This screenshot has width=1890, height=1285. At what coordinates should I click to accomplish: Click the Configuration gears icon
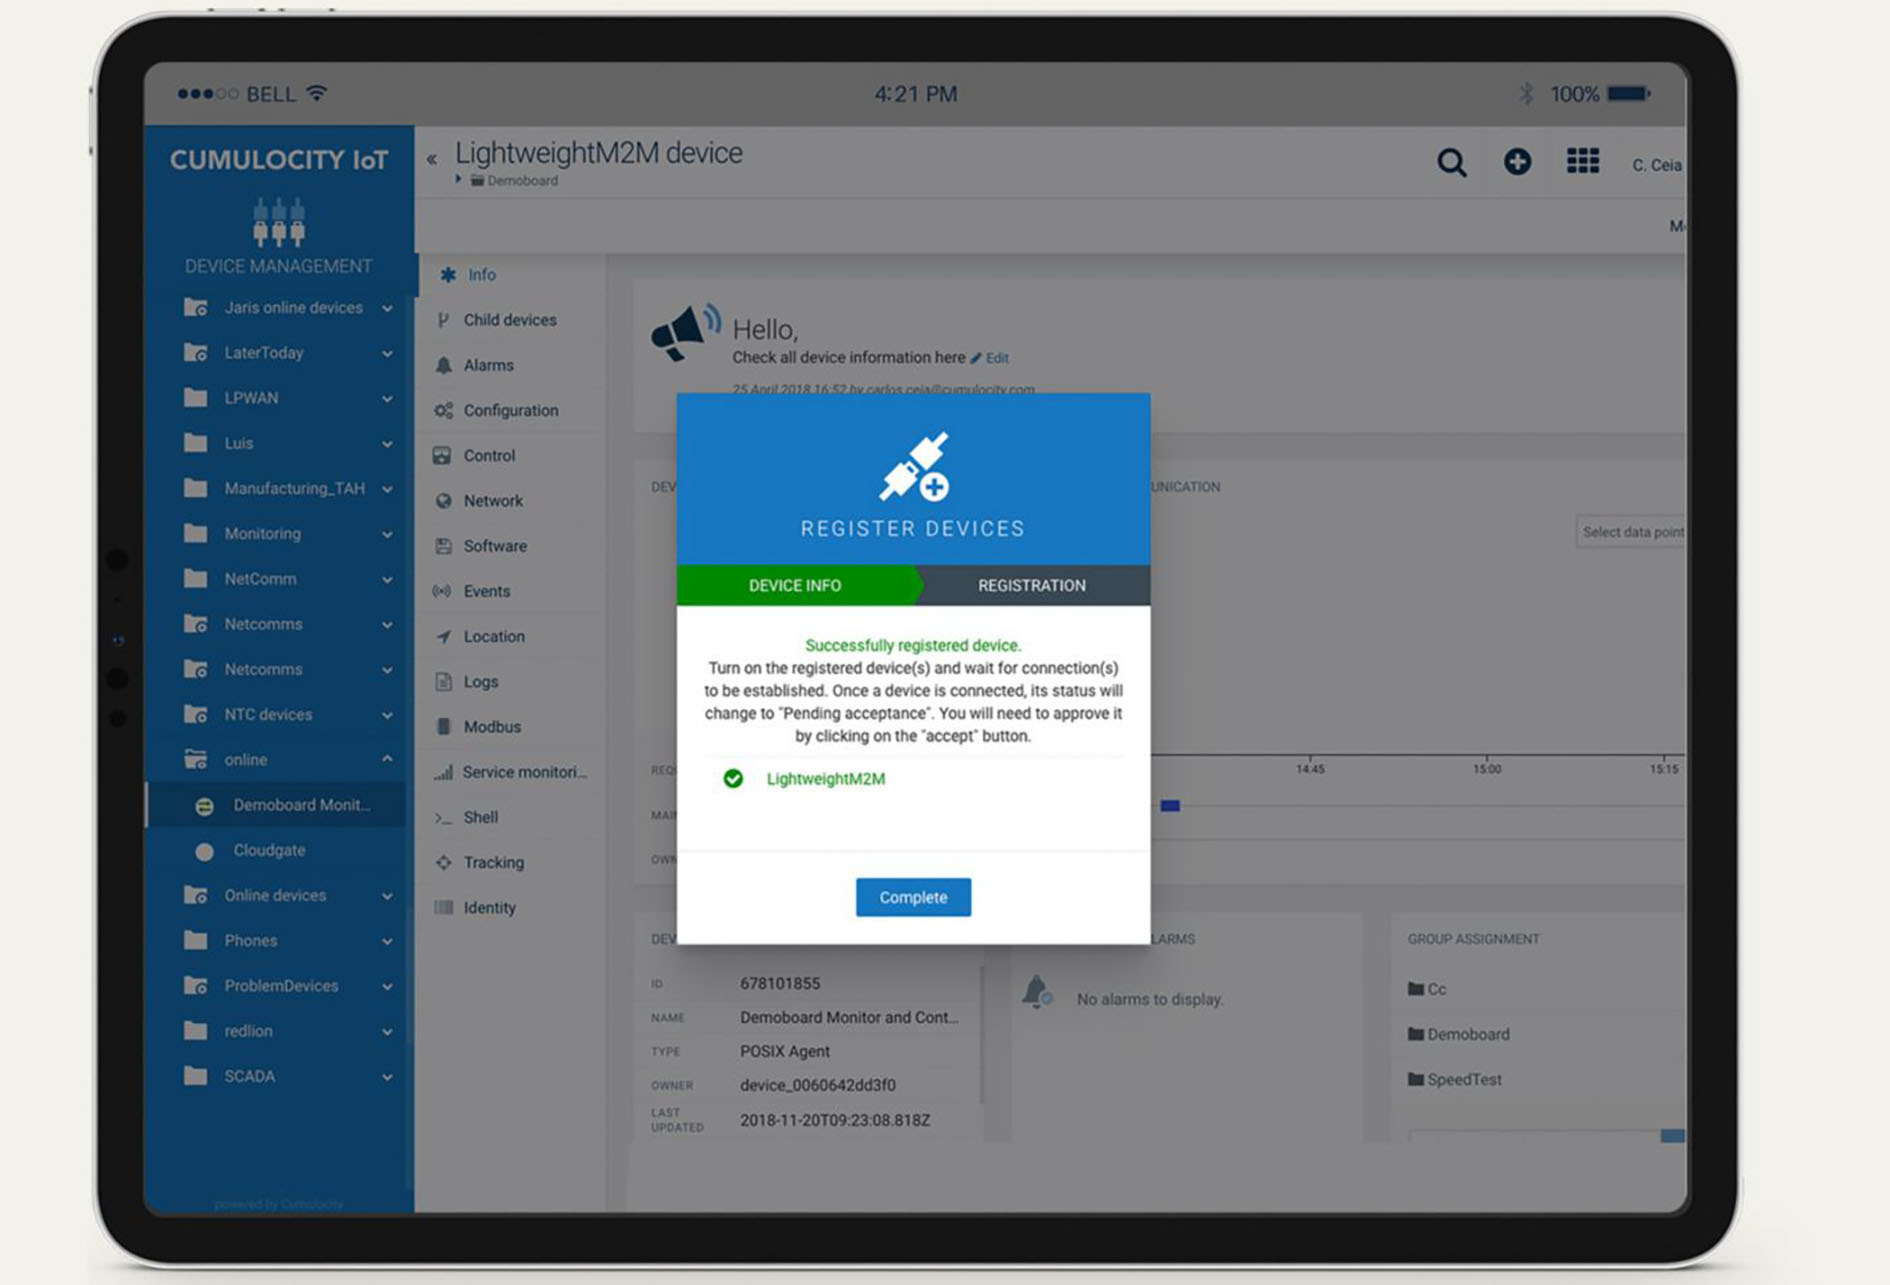click(x=444, y=410)
